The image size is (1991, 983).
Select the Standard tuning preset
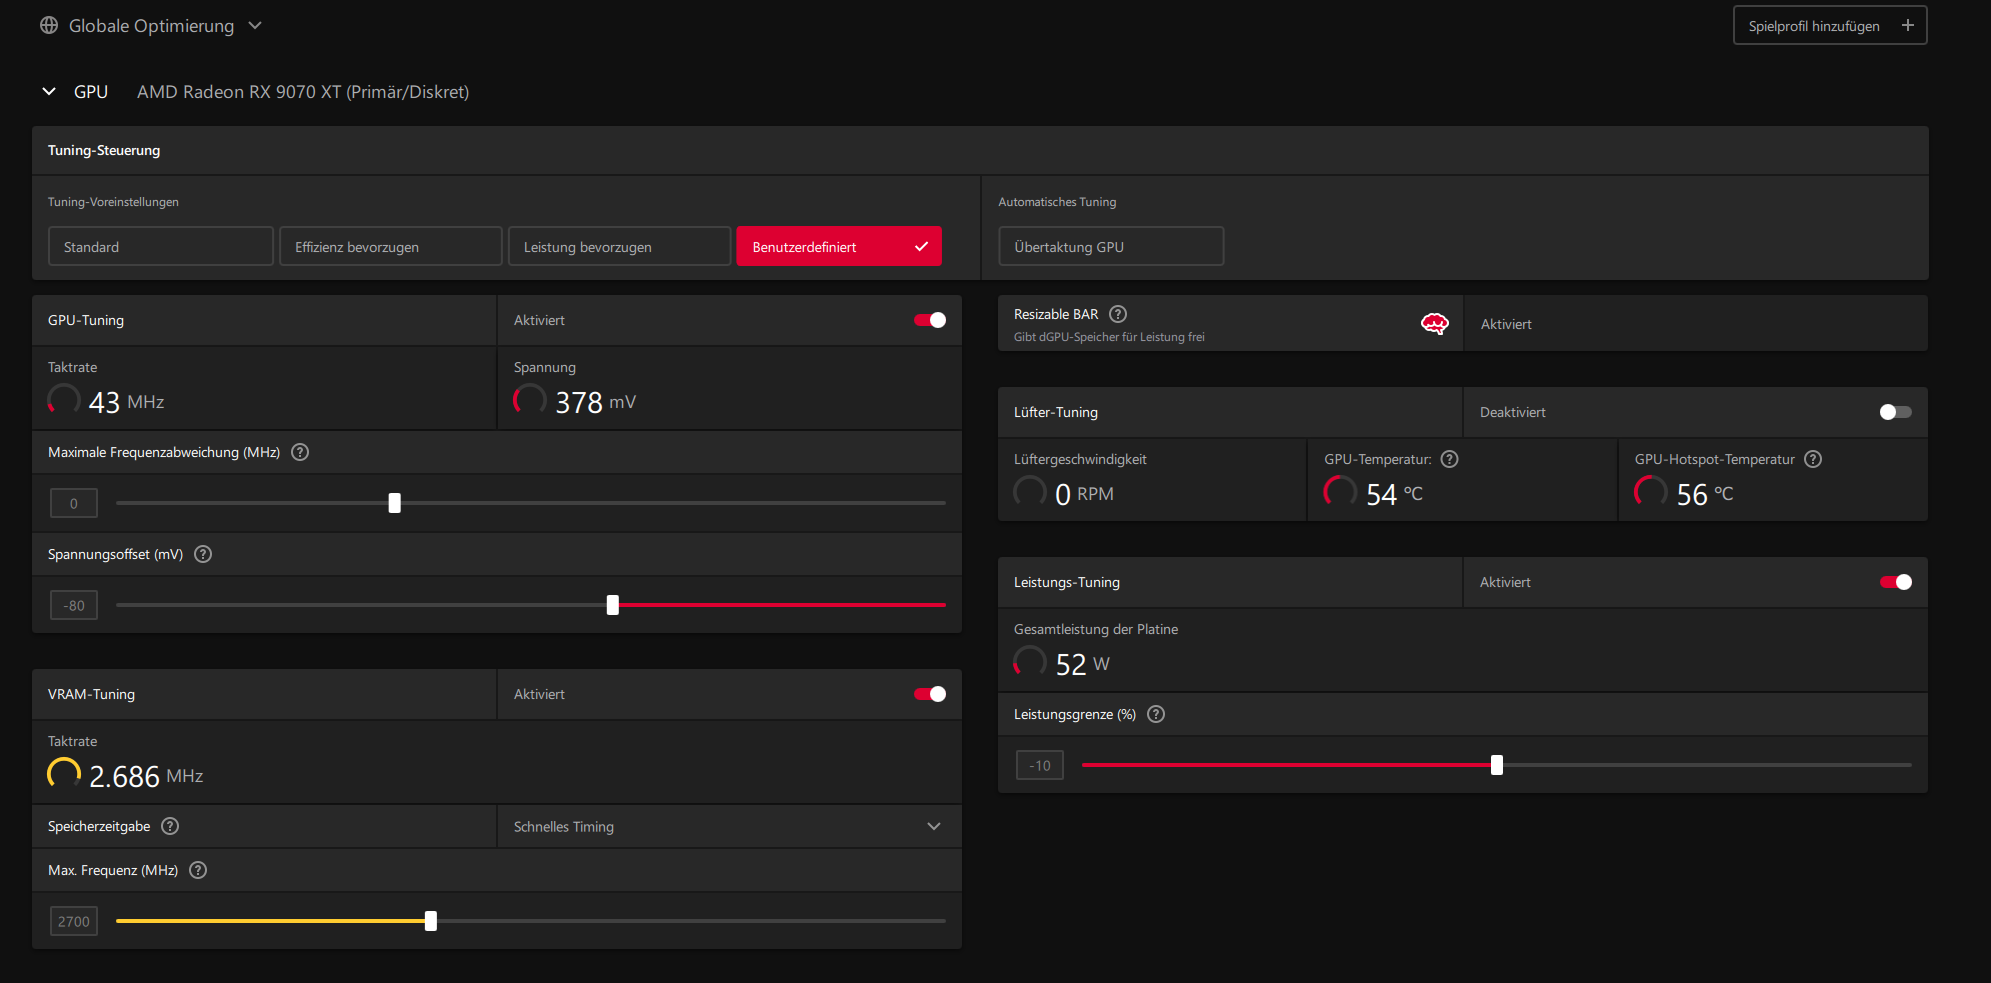pos(160,246)
